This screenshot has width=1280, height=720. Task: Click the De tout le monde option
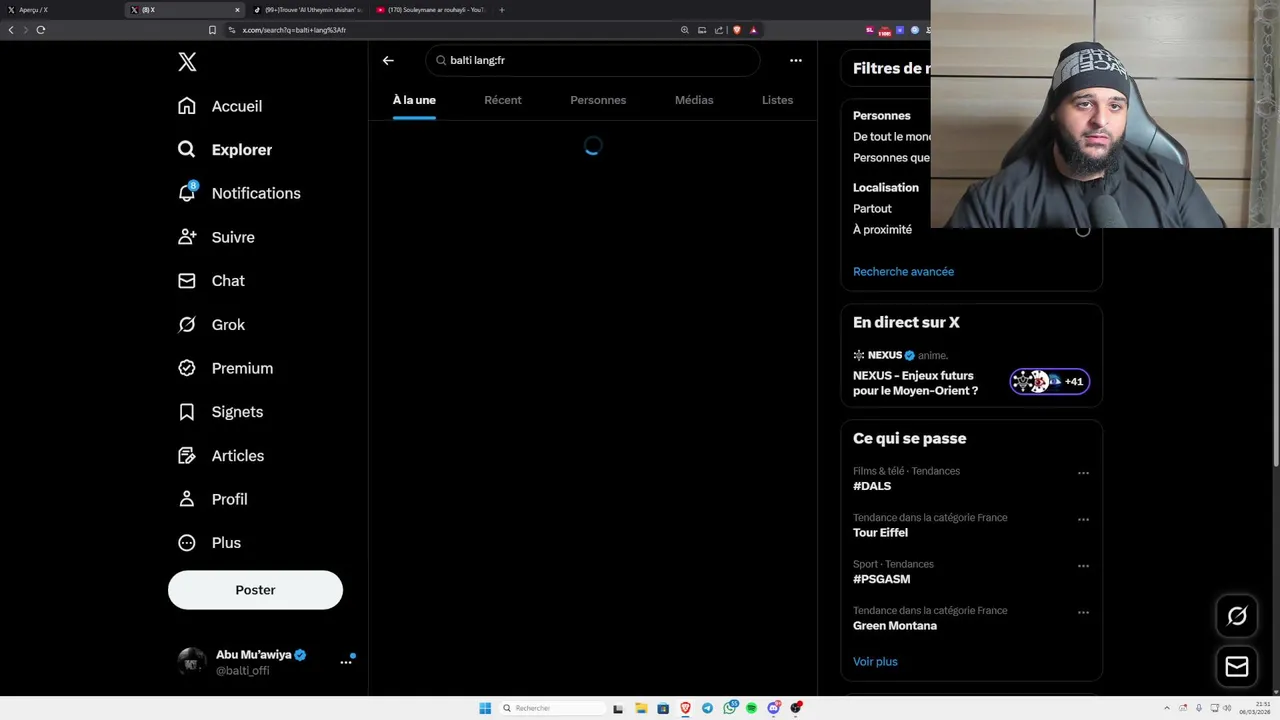(x=891, y=137)
